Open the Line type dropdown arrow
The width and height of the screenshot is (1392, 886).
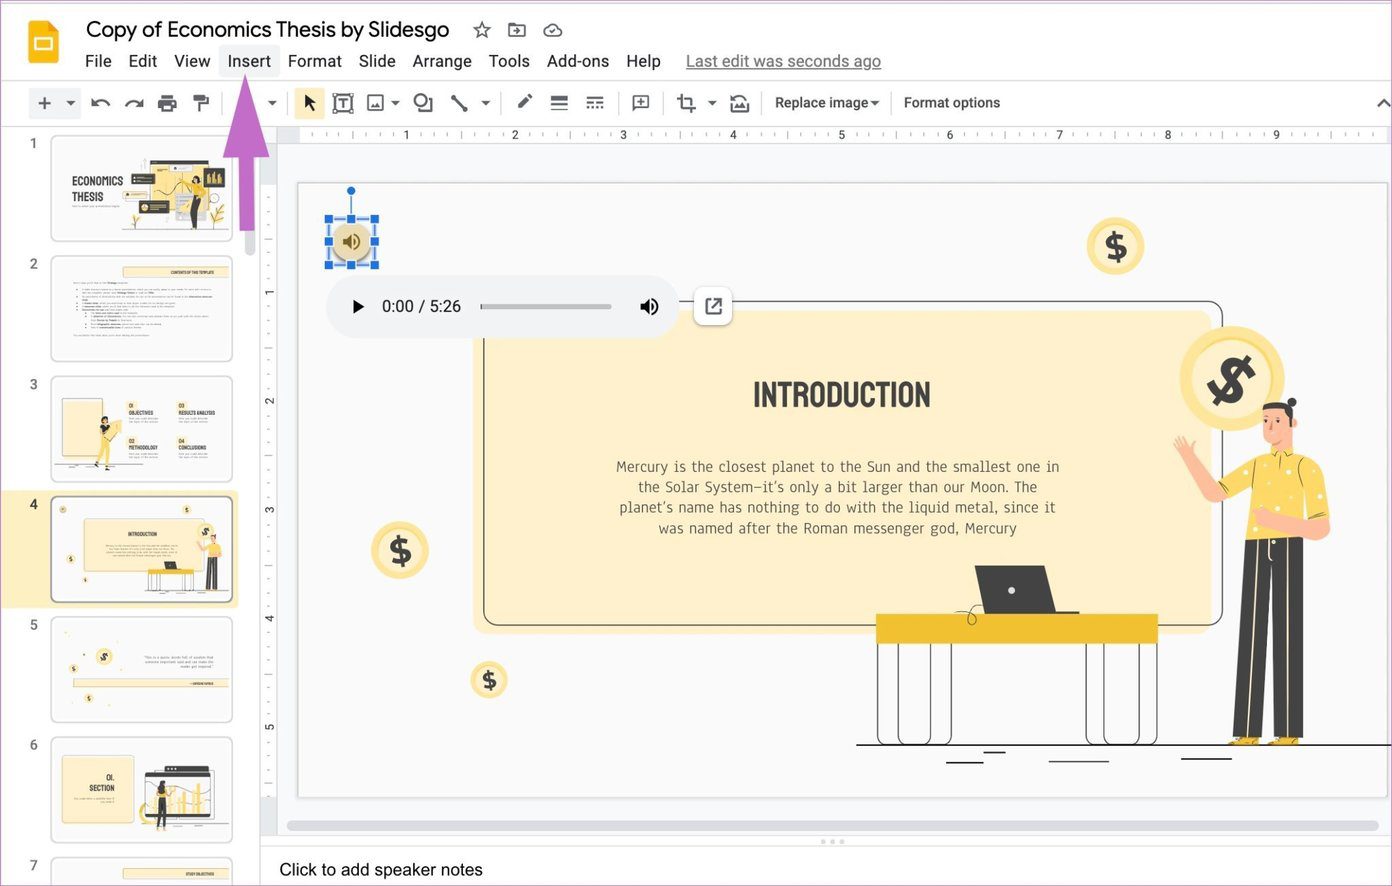tap(485, 103)
